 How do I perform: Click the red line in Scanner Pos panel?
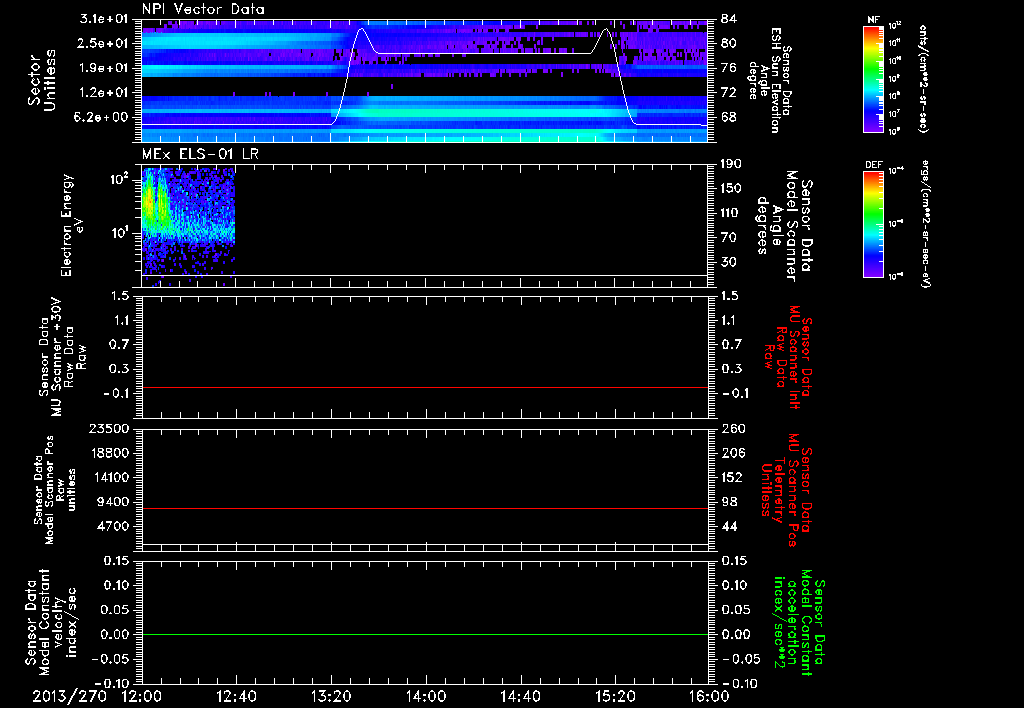(425, 508)
